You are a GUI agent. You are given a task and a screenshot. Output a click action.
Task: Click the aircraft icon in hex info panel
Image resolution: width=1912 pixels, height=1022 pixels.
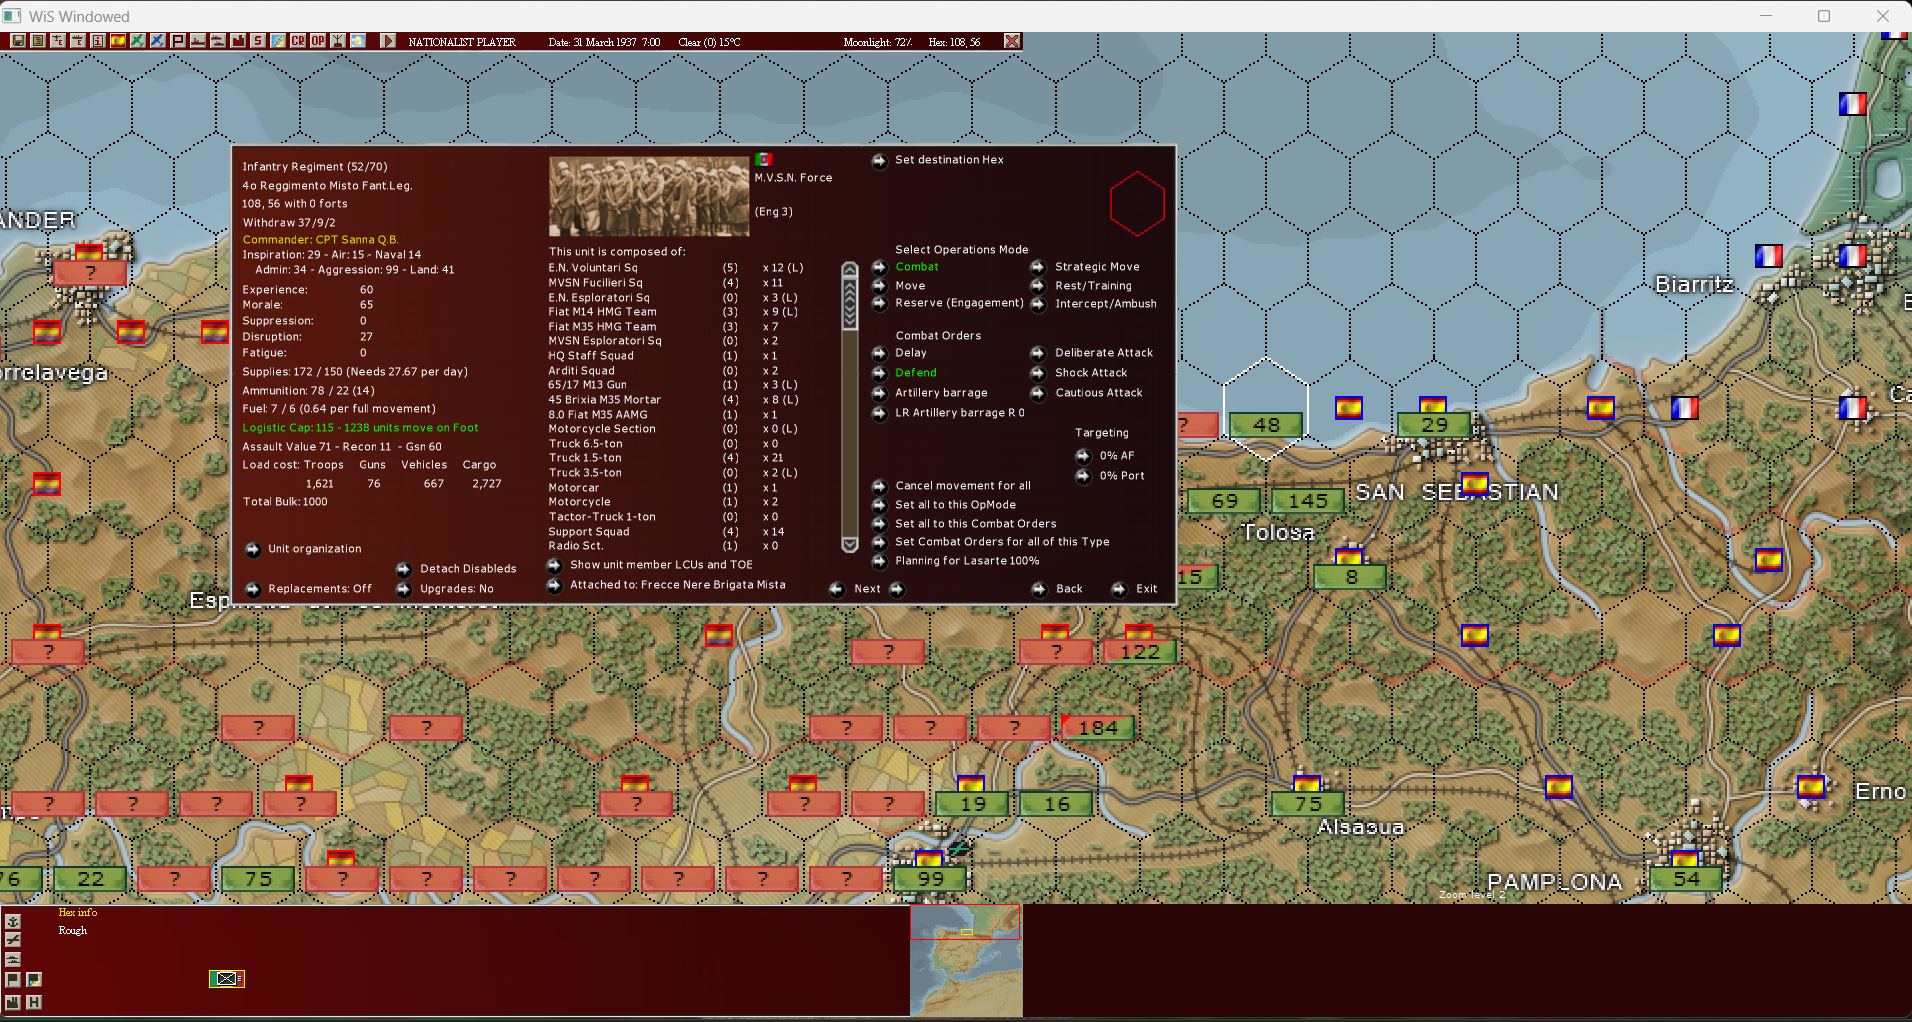(x=13, y=940)
